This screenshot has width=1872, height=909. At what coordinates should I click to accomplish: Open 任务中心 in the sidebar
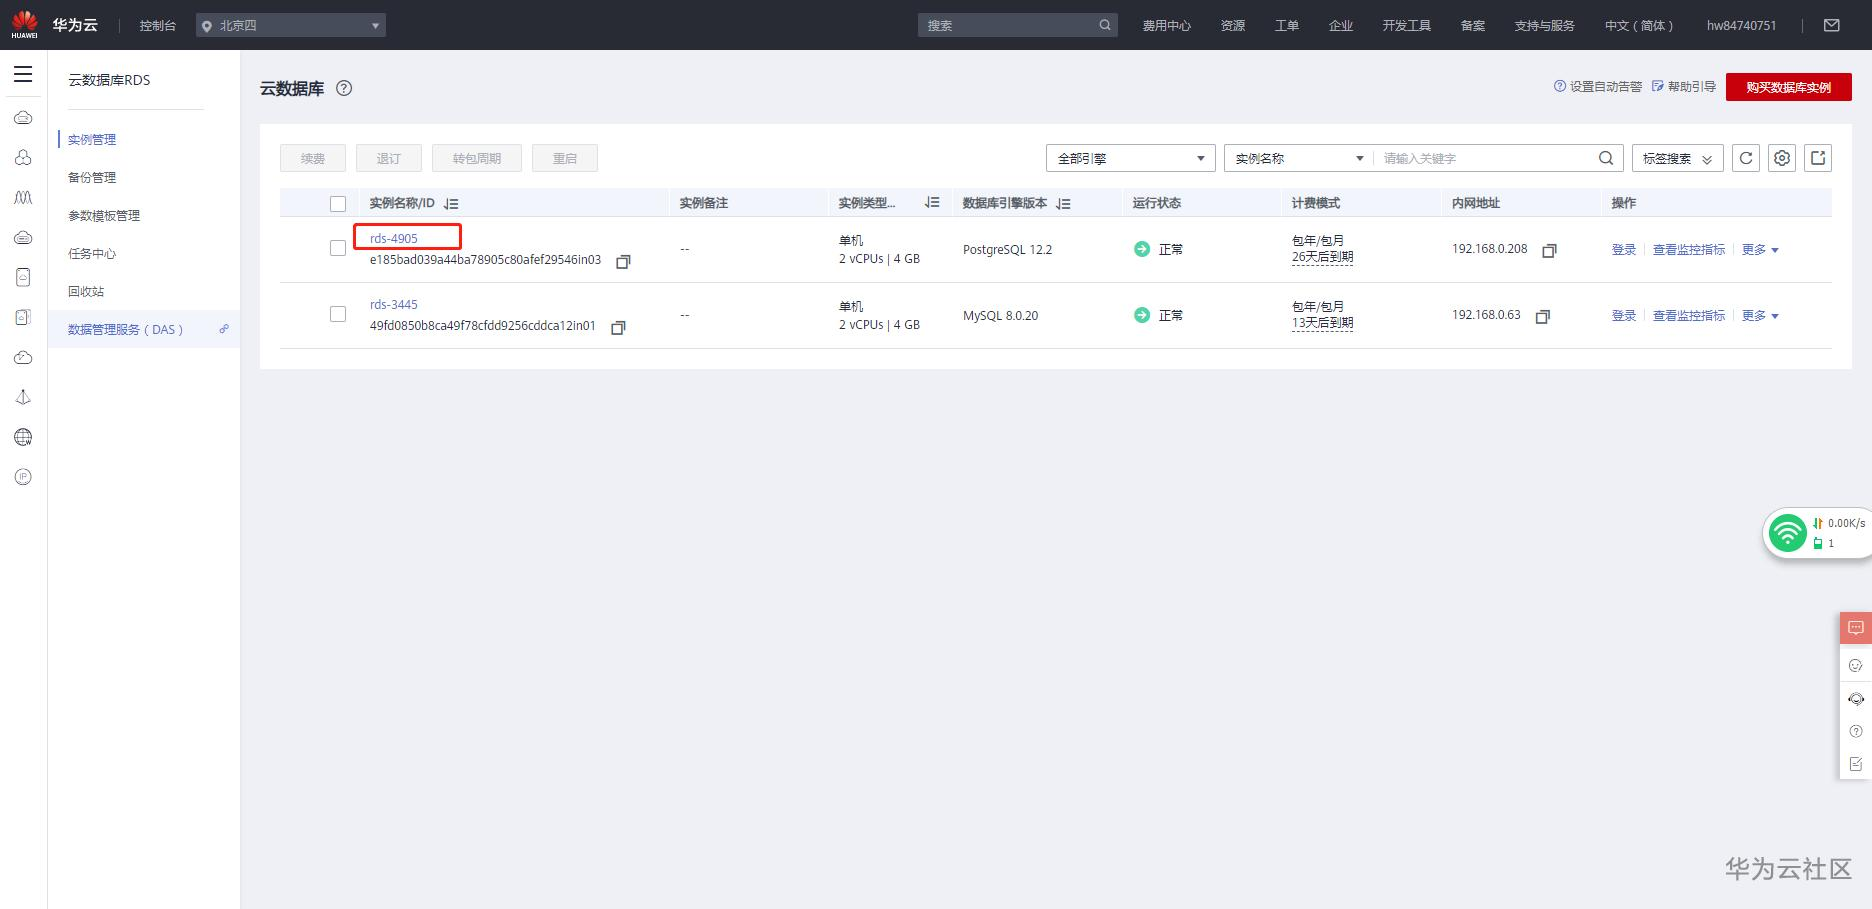pyautogui.click(x=92, y=254)
